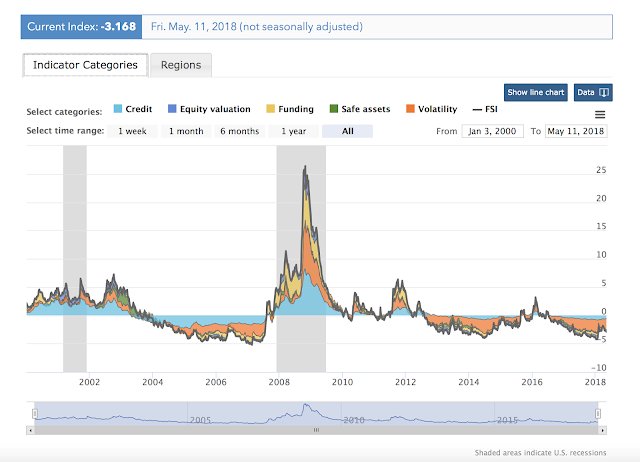Click the right navigator scroll arrow
The width and height of the screenshot is (640, 462).
tap(602, 429)
